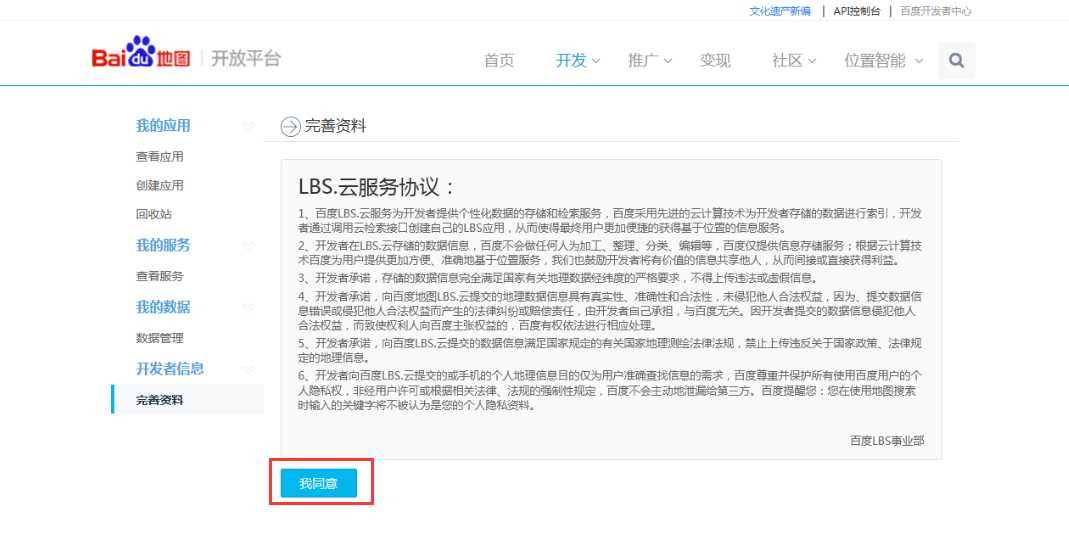This screenshot has width=1069, height=549.
Task: Select 变现 in the navigation bar
Action: (715, 61)
